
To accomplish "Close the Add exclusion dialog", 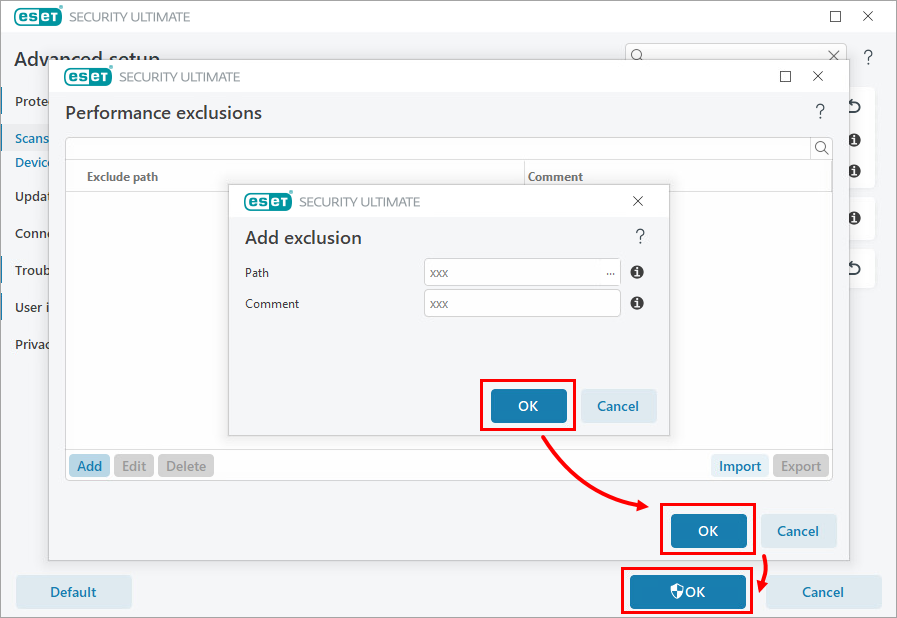I will click(638, 201).
